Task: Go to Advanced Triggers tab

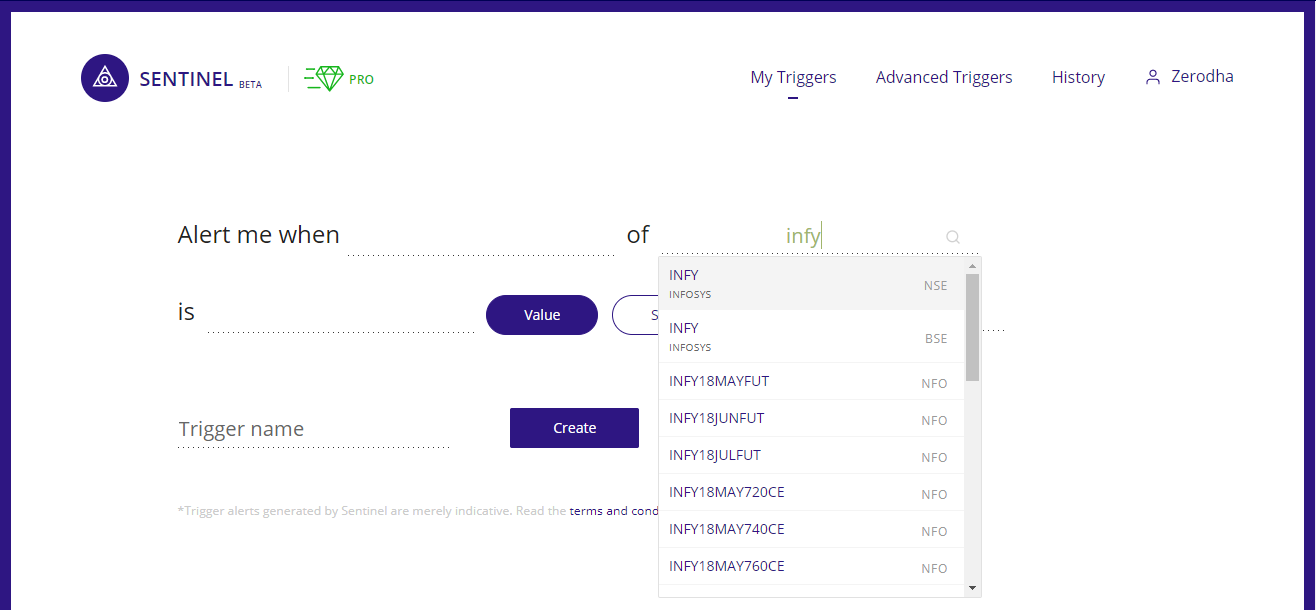Action: point(943,77)
